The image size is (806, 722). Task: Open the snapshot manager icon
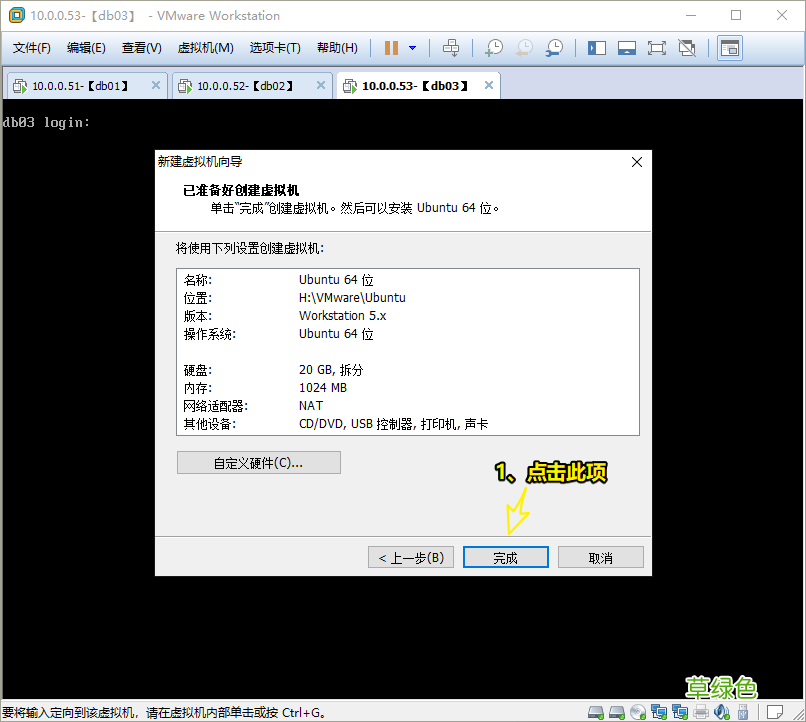coord(554,48)
